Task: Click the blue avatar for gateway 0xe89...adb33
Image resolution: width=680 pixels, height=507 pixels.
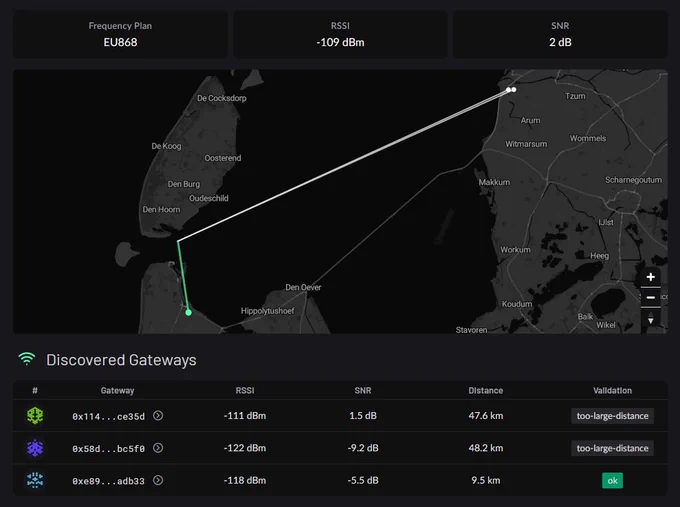Action: point(35,480)
